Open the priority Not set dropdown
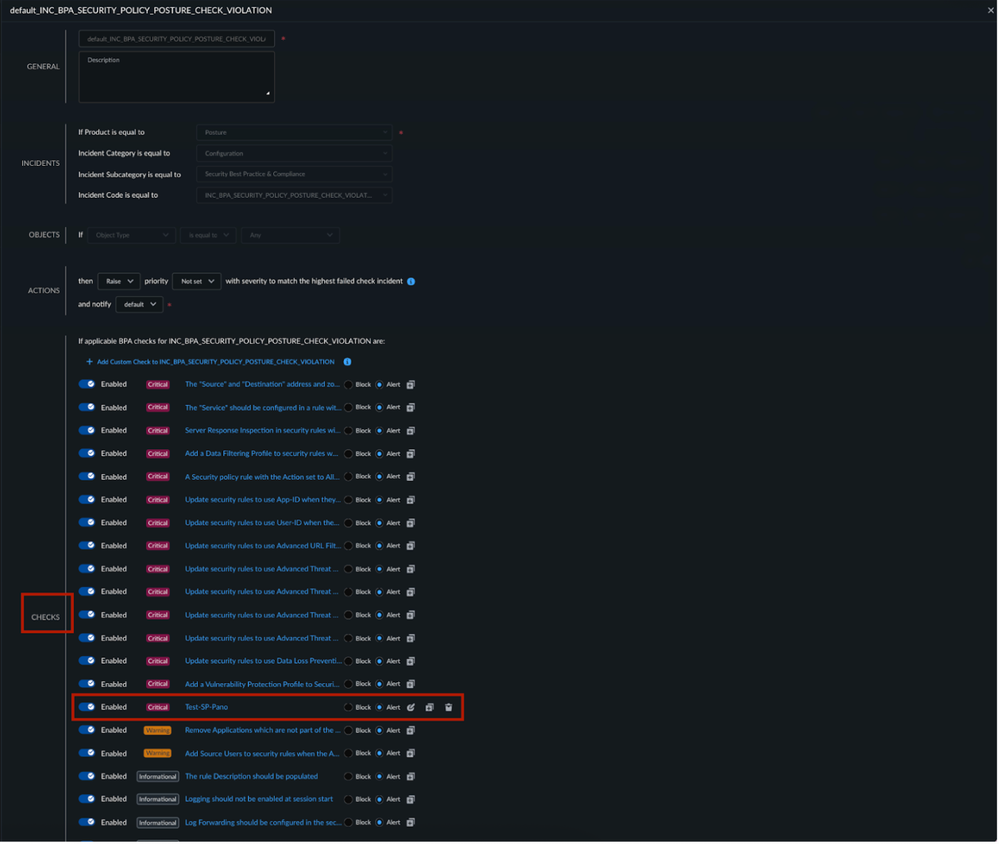 (197, 282)
